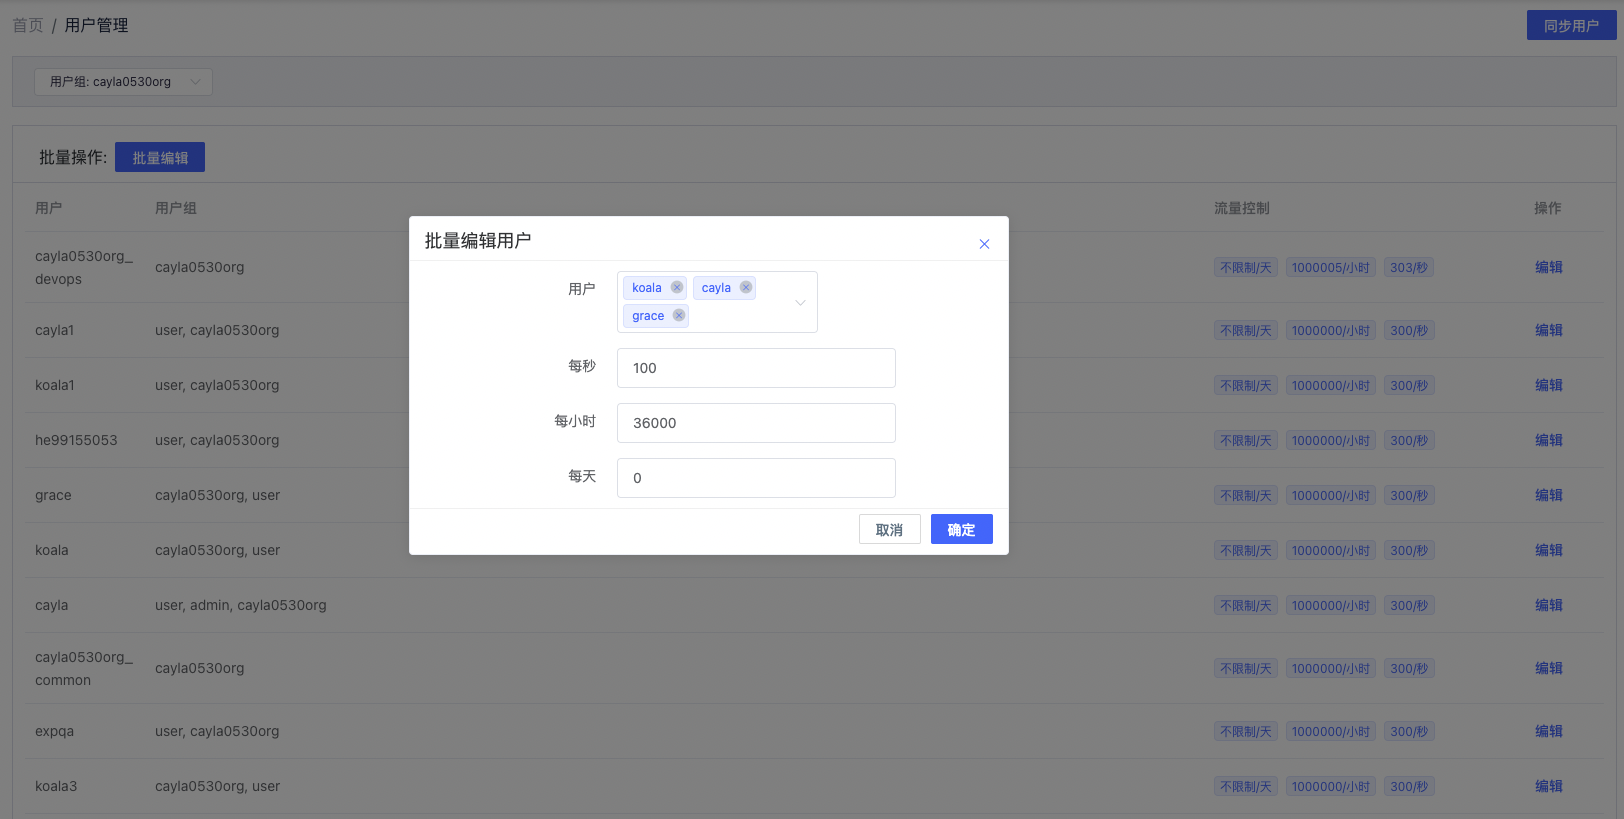Focus the per-second input showing 100
Viewport: 1624px width, 819px height.
(x=756, y=368)
